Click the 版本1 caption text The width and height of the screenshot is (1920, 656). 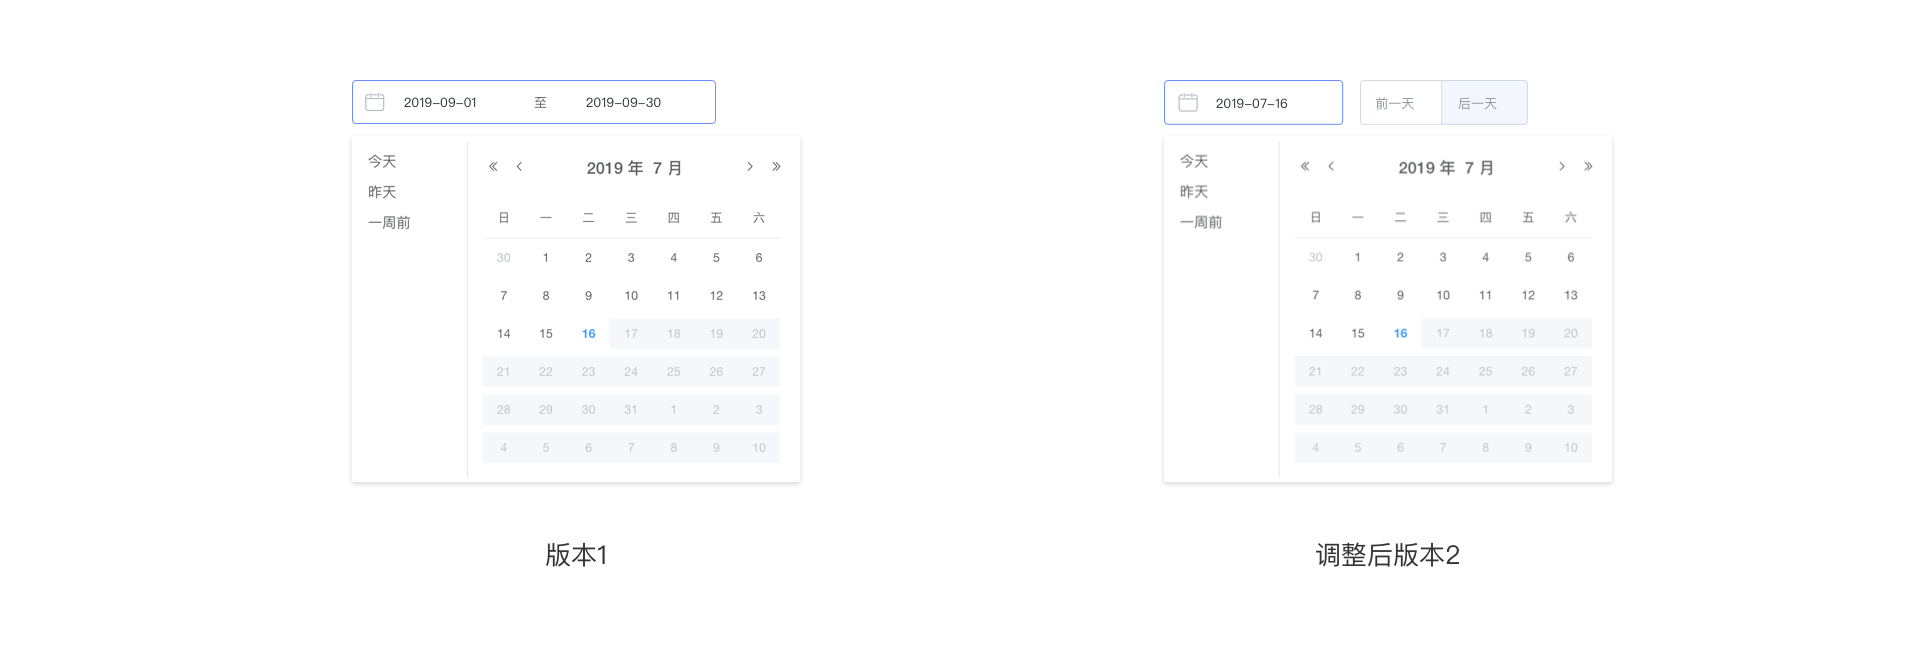pyautogui.click(x=576, y=555)
